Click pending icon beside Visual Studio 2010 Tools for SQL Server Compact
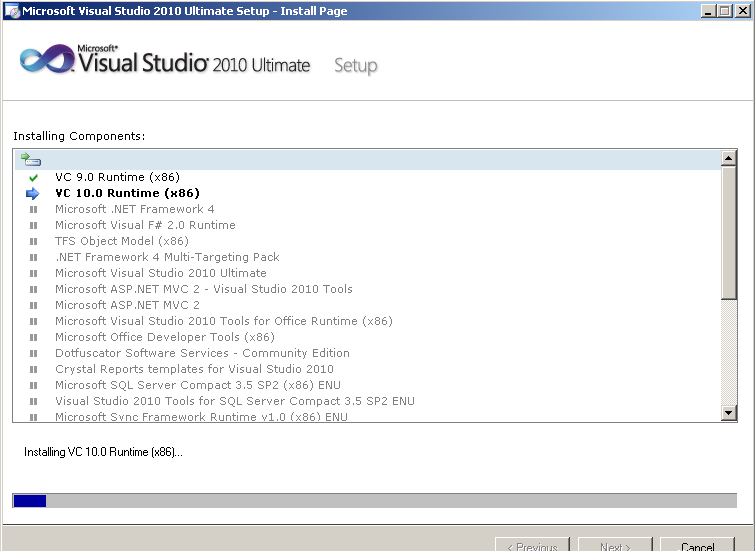Viewport: 755px width, 551px height. tap(33, 401)
